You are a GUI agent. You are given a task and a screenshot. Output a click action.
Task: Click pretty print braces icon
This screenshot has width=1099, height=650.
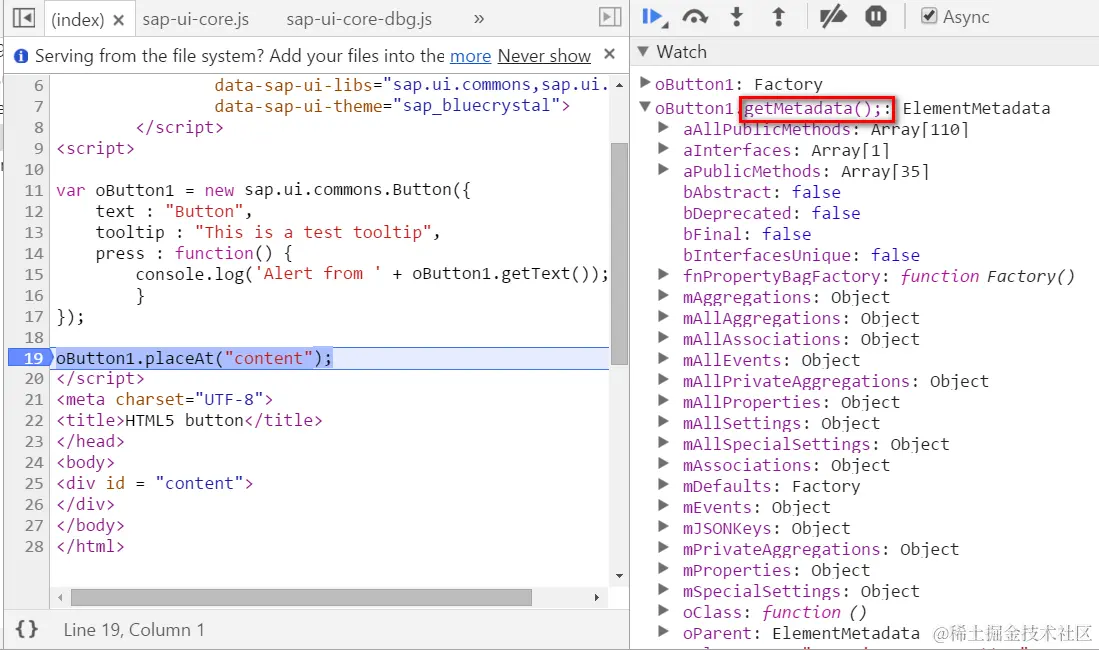27,629
